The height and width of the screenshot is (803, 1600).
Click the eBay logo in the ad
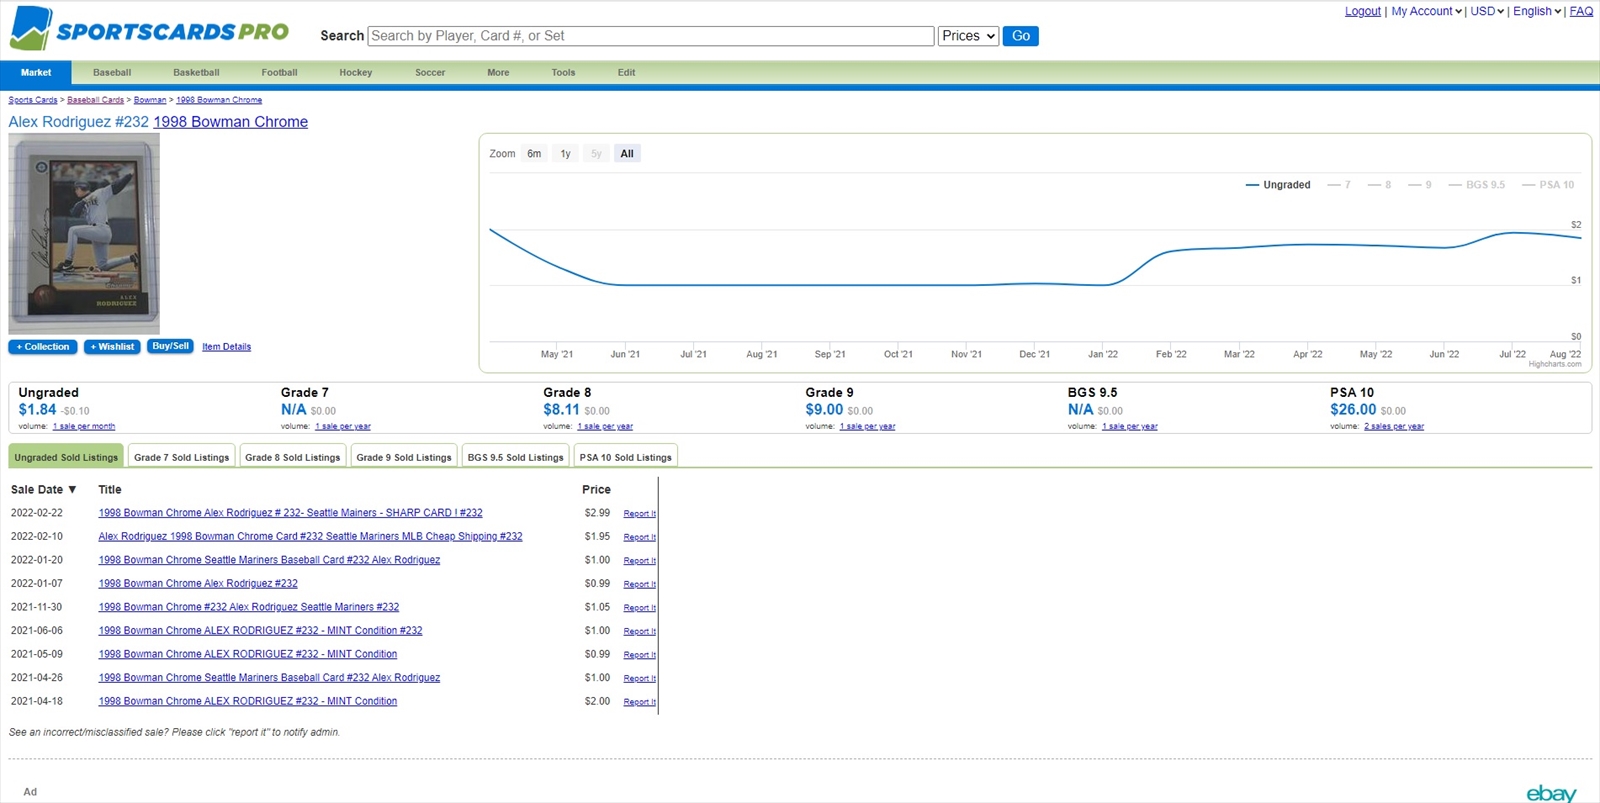(x=1551, y=793)
